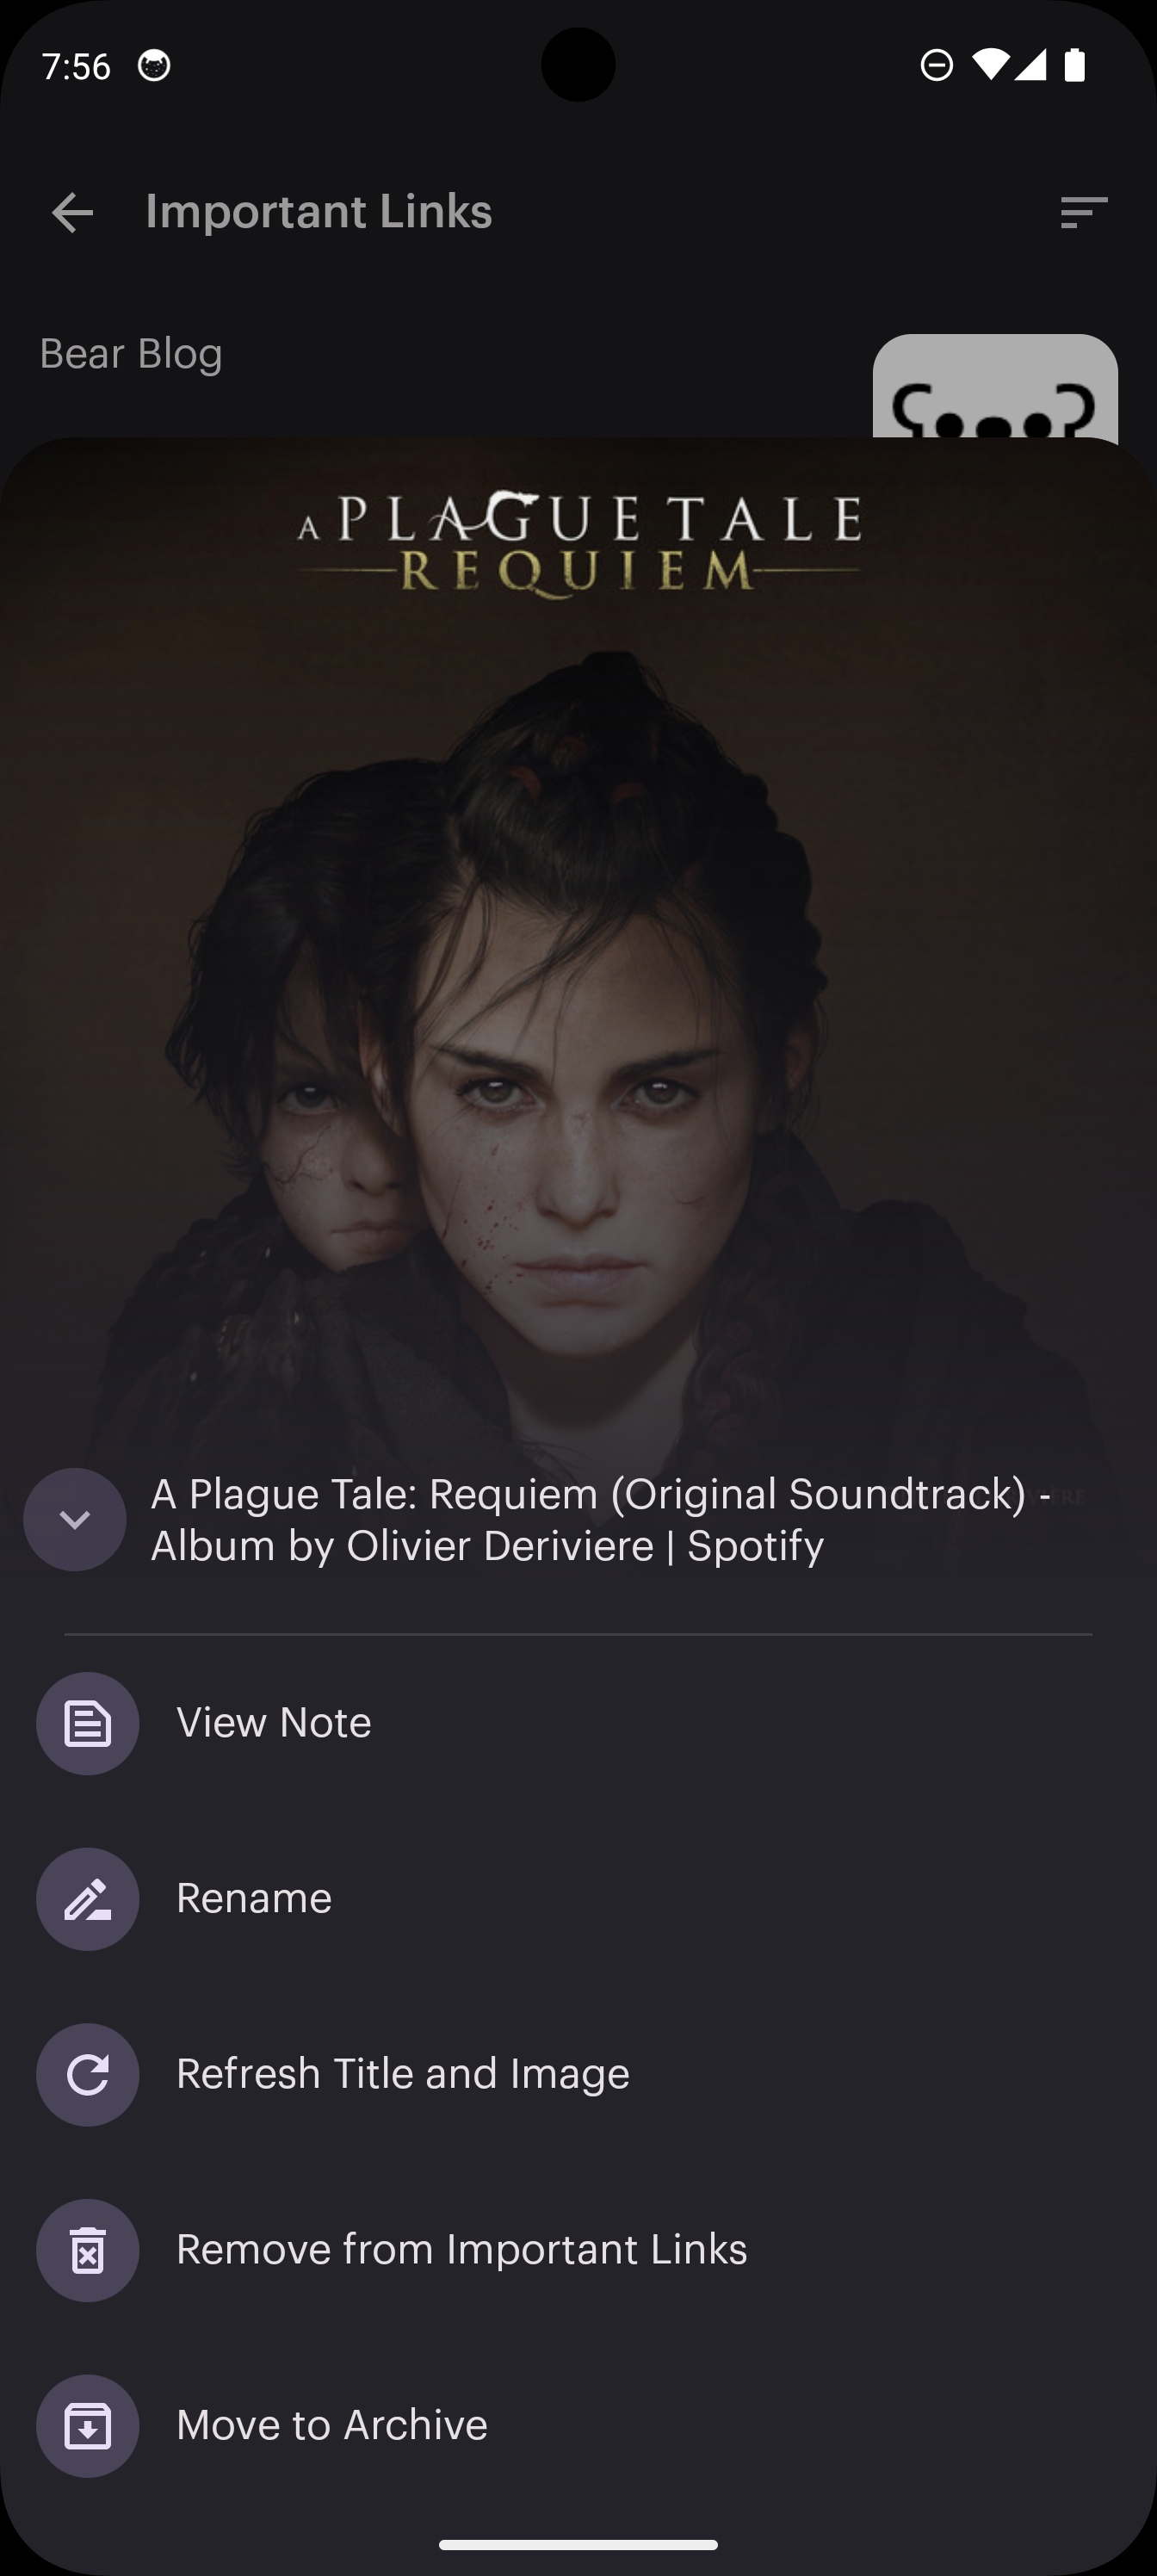The width and height of the screenshot is (1157, 2576).
Task: Collapse the bottom sheet with chevron
Action: (x=75, y=1519)
